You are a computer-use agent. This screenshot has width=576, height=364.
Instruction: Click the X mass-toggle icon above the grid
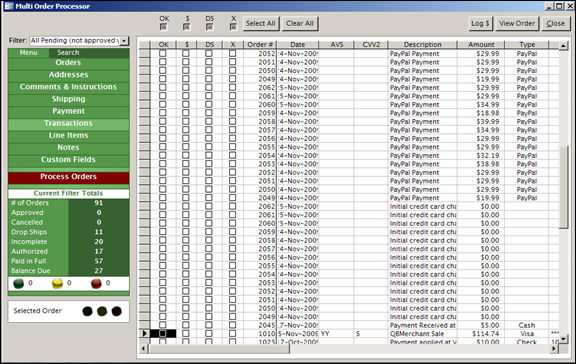tap(233, 27)
